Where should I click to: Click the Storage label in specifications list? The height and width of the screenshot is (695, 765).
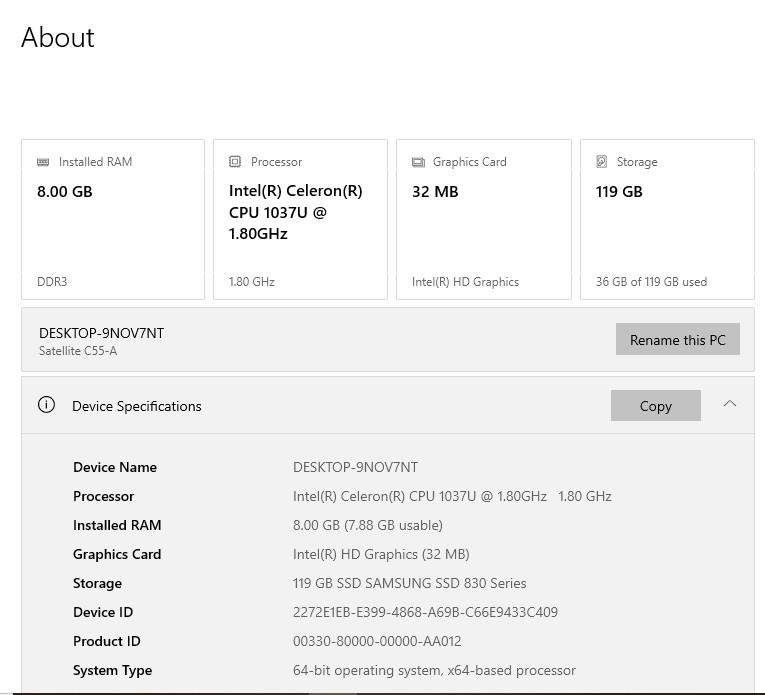(x=98, y=583)
